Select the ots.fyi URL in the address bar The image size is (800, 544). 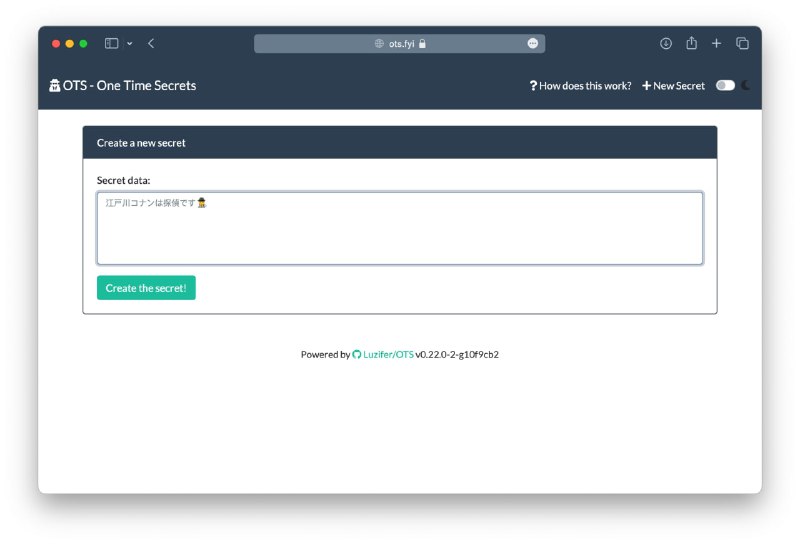(x=400, y=44)
